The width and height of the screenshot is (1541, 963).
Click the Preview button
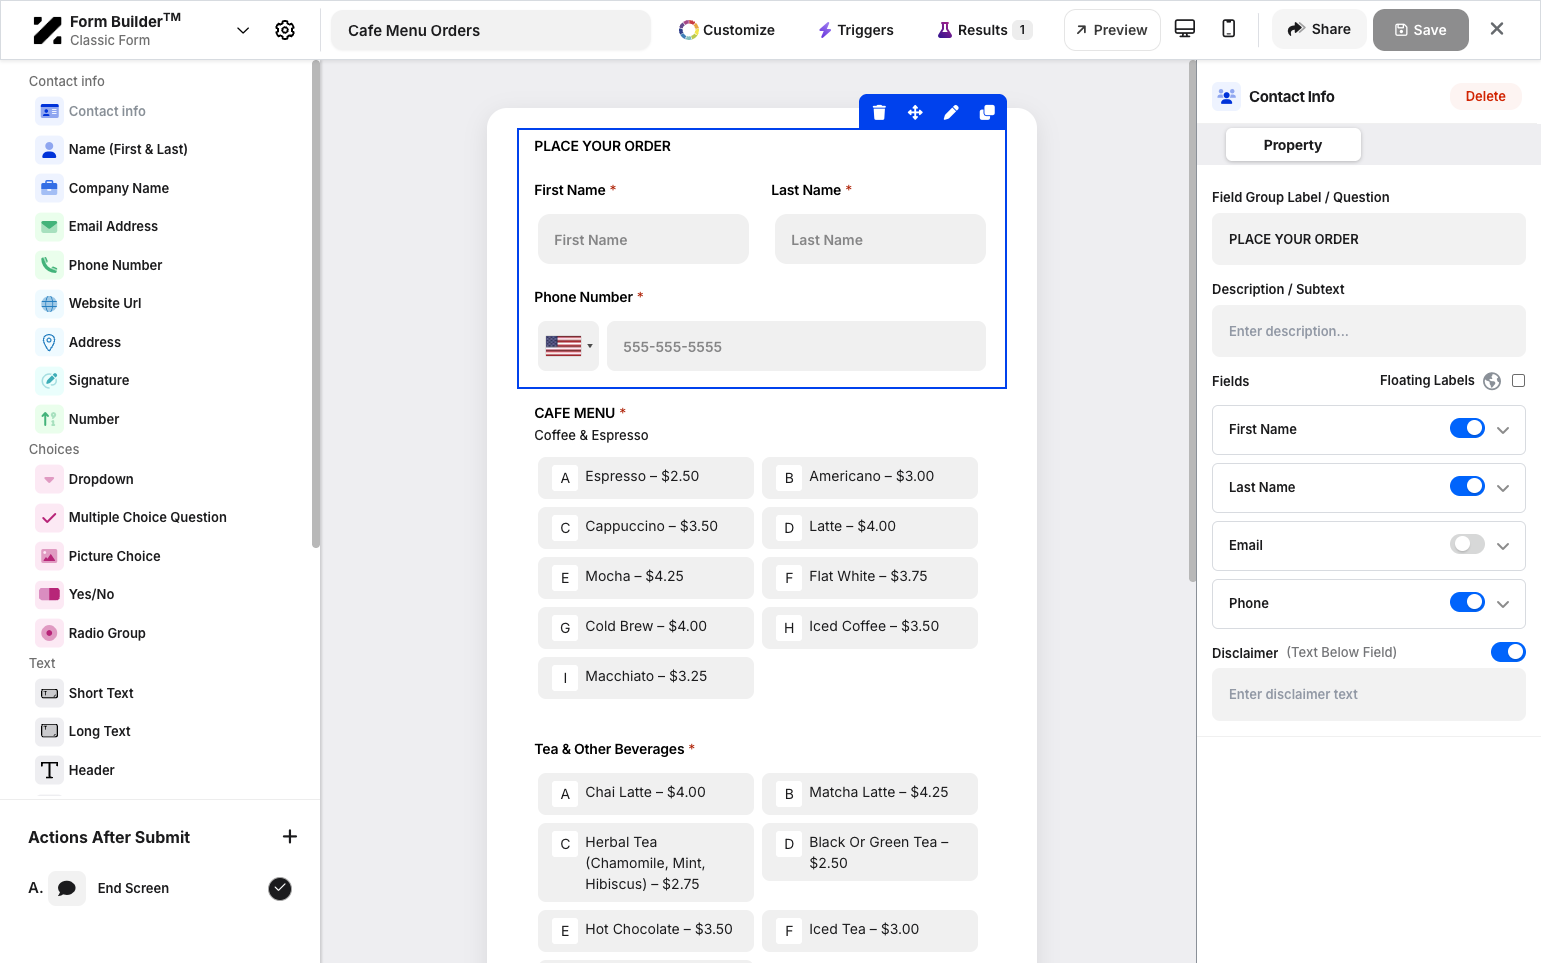pyautogui.click(x=1112, y=30)
